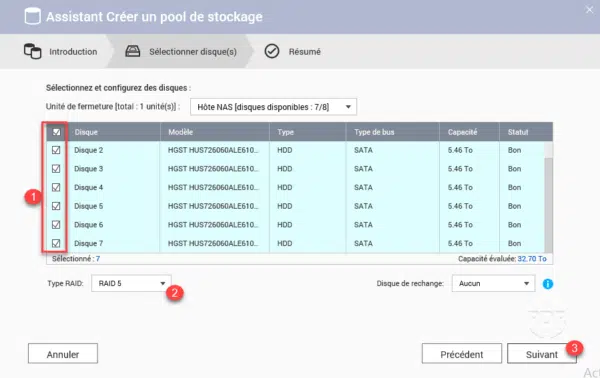600x378 pixels.
Task: Open the Type RAID dropdown showing RAID 5
Action: 131,284
